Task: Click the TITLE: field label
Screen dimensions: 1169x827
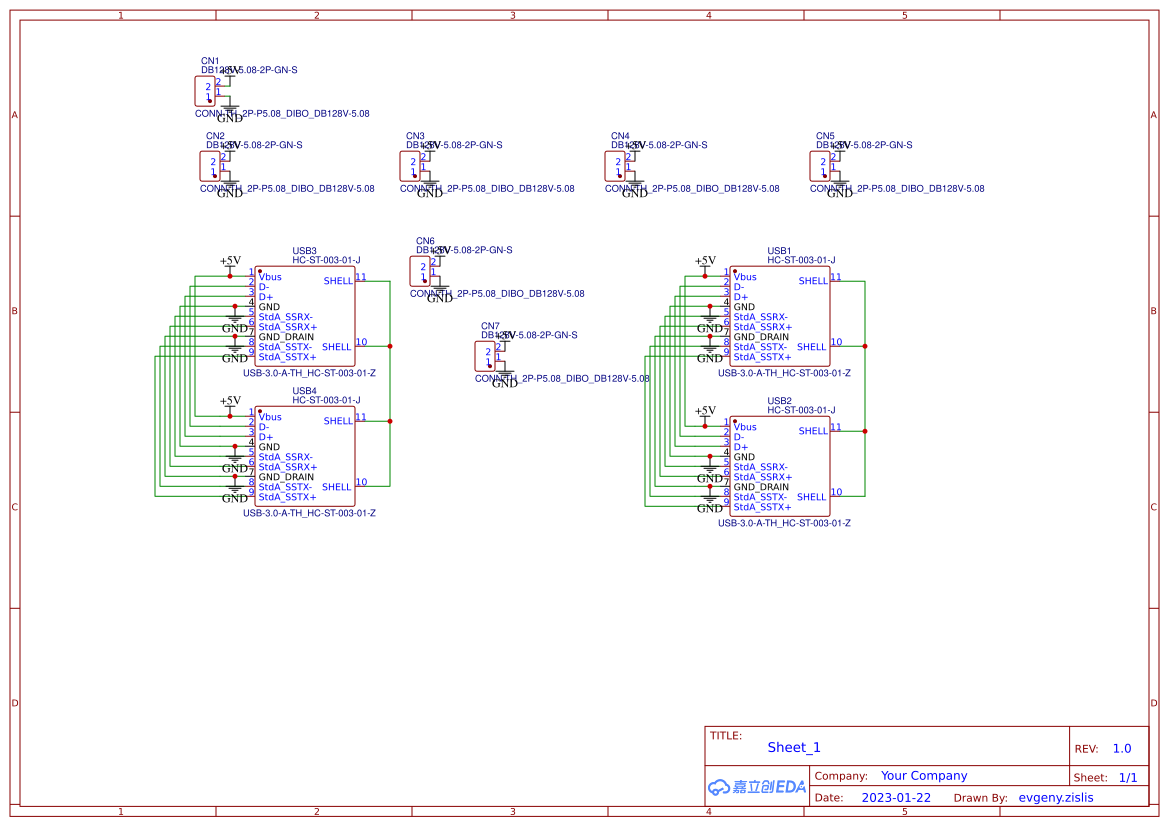Action: pyautogui.click(x=725, y=735)
